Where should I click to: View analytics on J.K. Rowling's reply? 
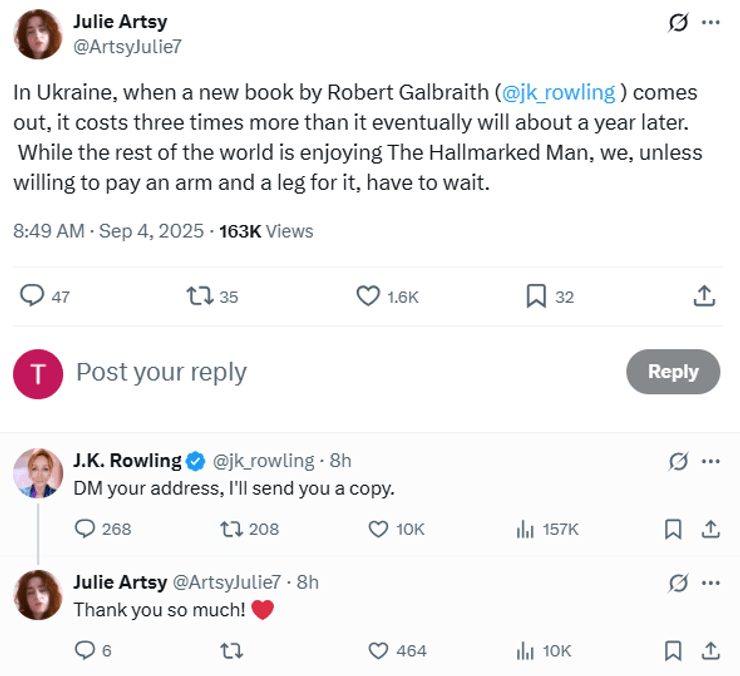[525, 529]
